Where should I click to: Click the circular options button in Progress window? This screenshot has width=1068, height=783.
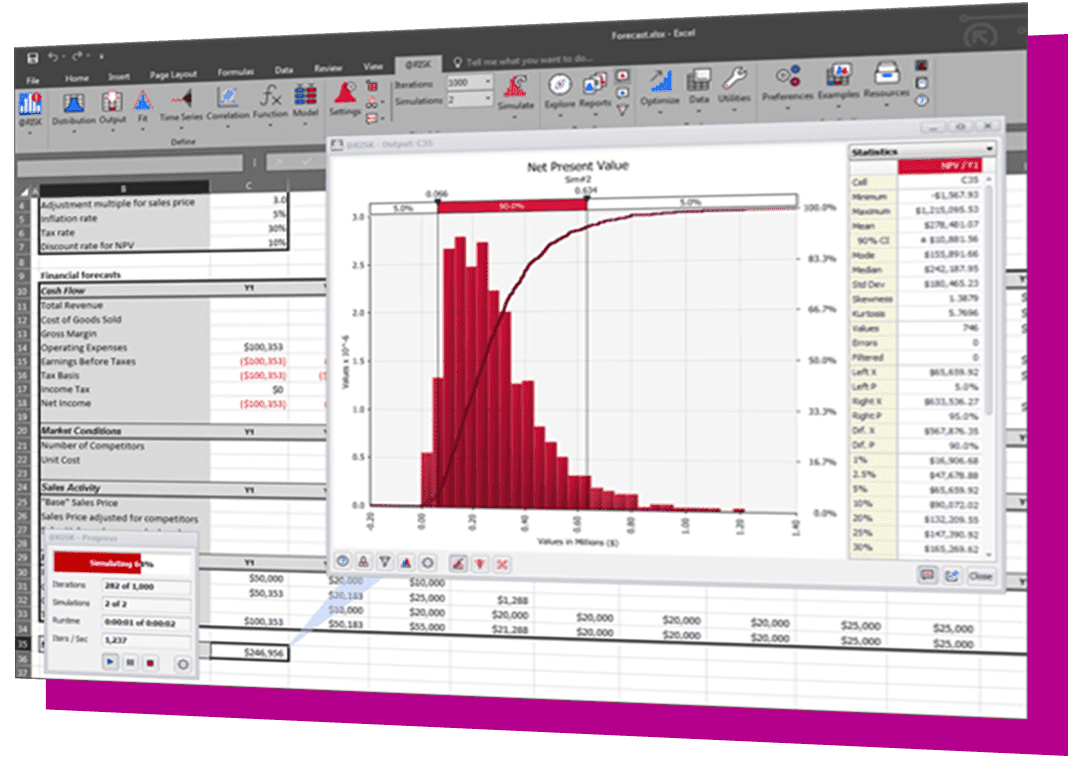click(183, 664)
